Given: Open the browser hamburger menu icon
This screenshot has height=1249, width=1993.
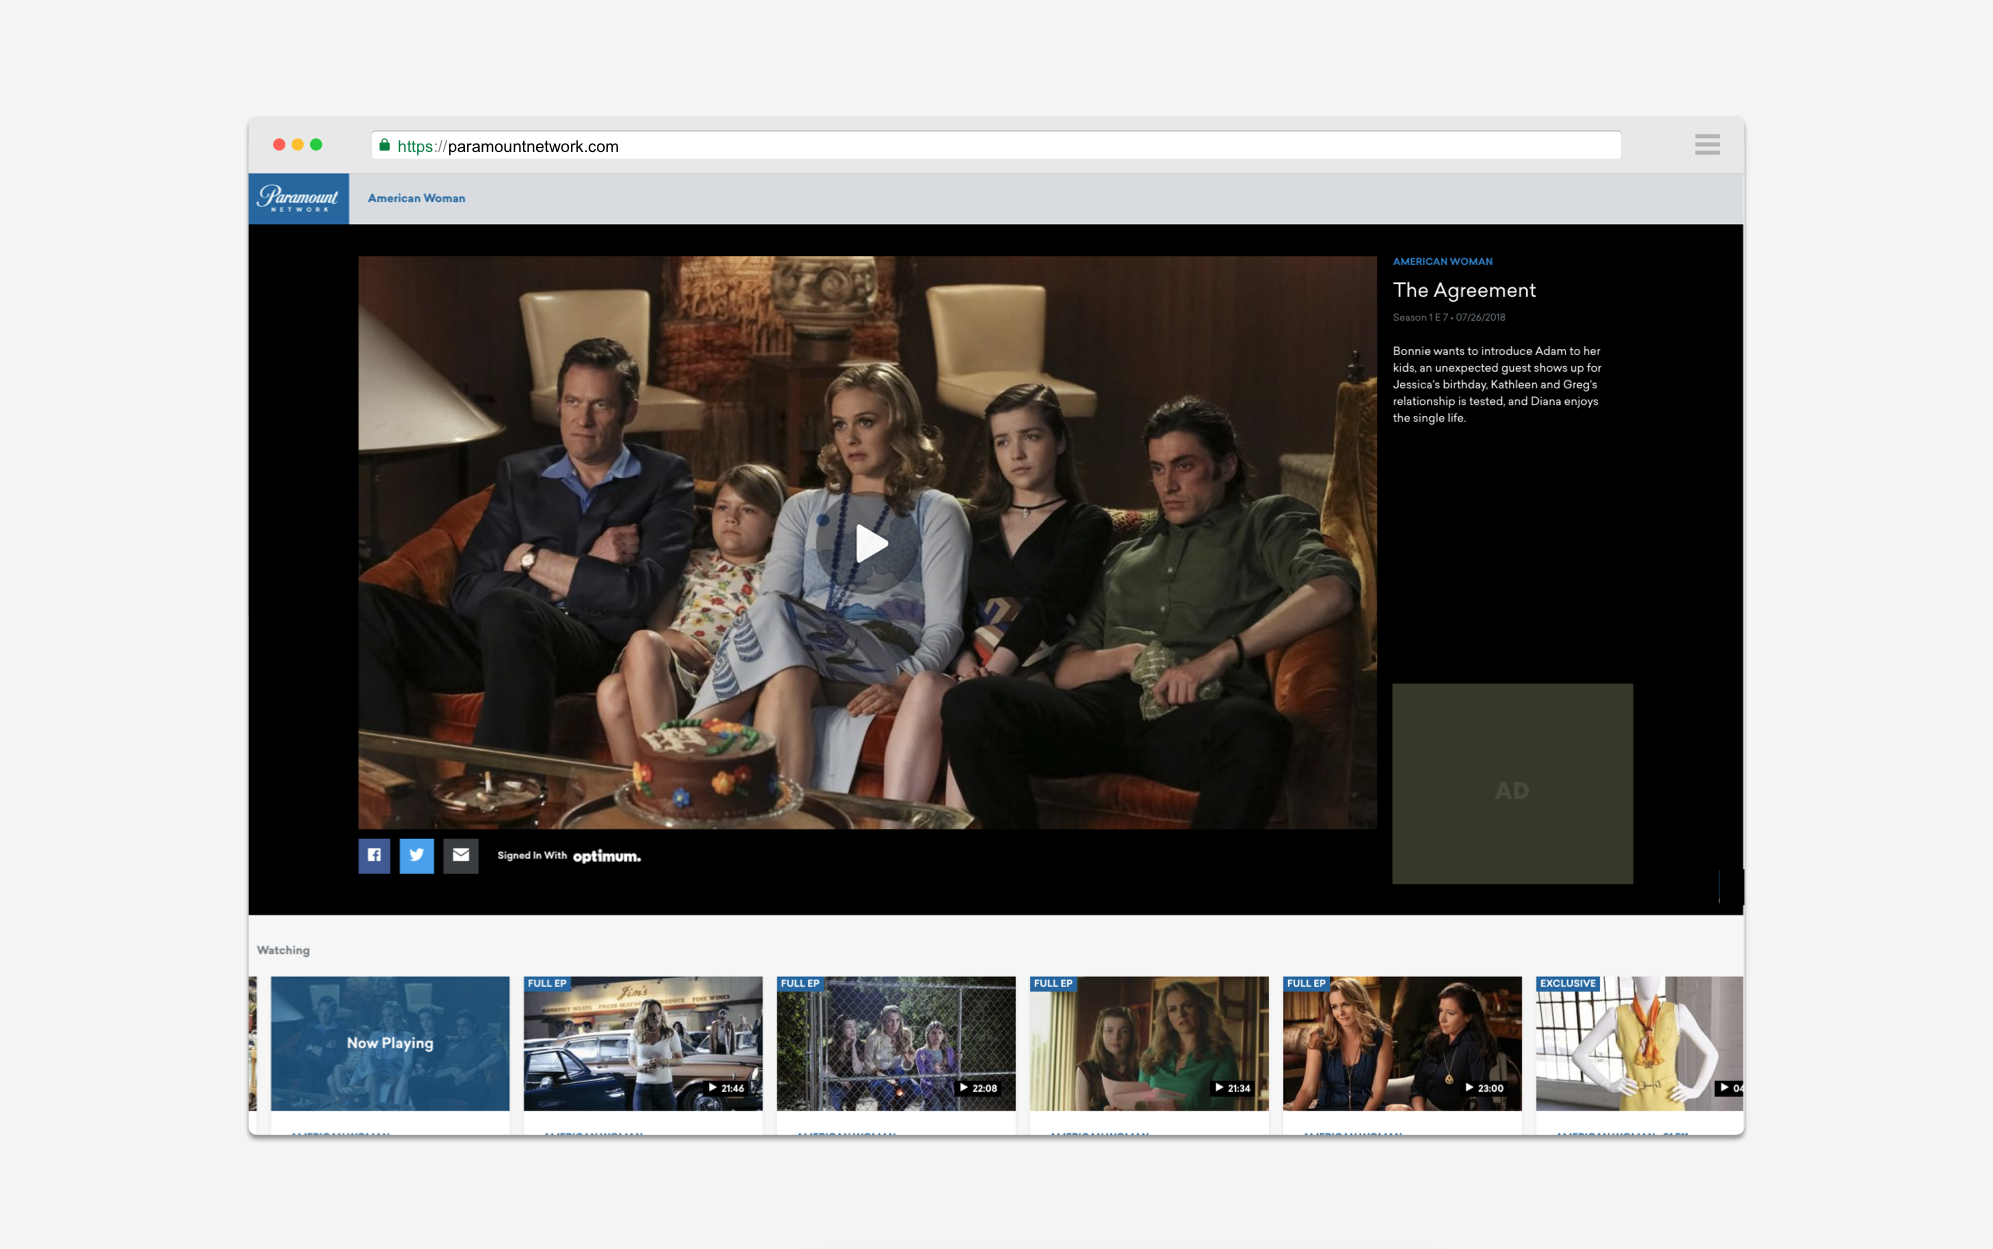Looking at the screenshot, I should [x=1707, y=145].
